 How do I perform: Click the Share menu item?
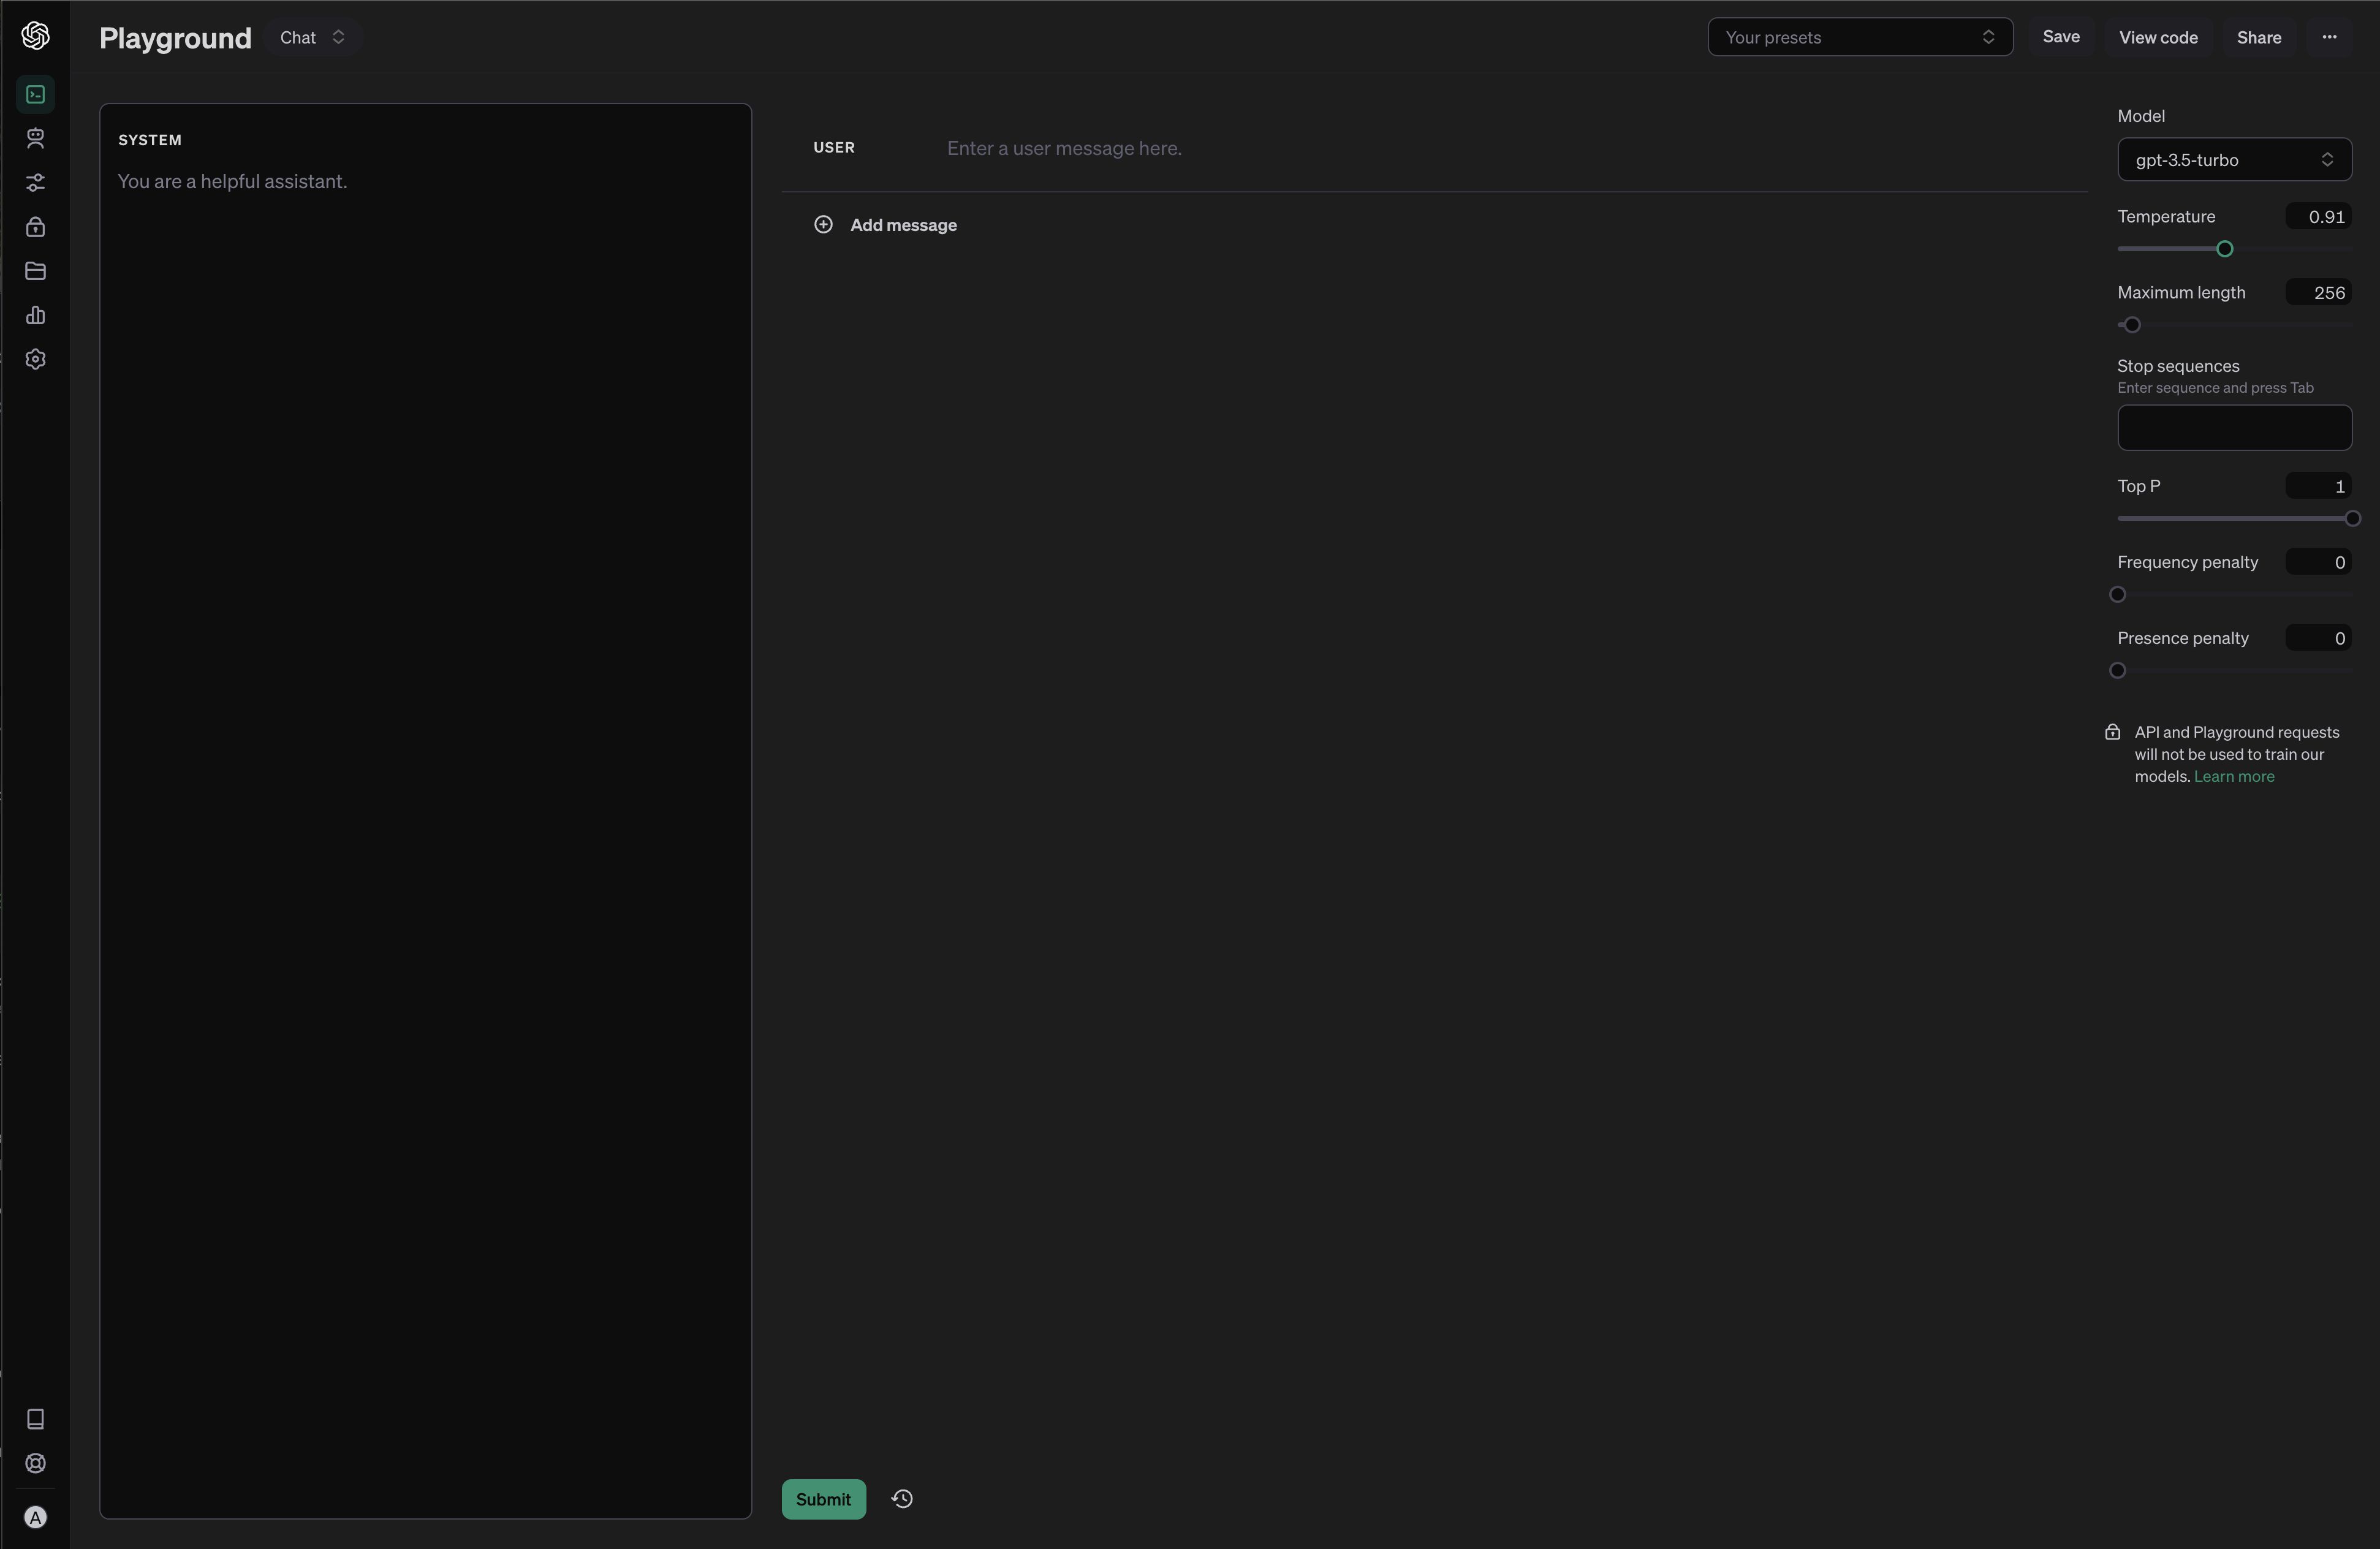click(x=2259, y=36)
